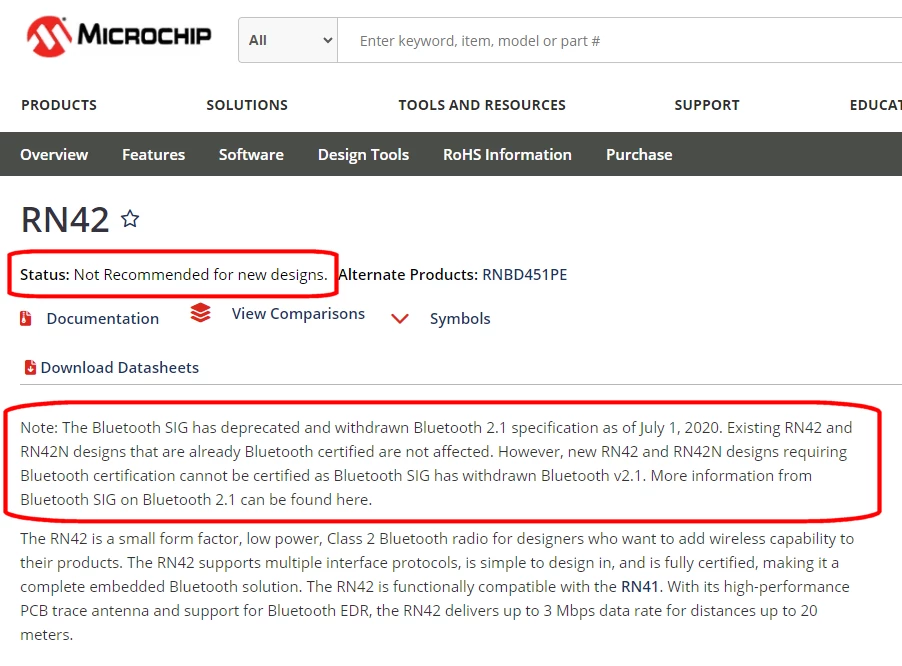Viewport: 902px width, 666px height.
Task: Open the View Comparisons link
Action: (299, 314)
